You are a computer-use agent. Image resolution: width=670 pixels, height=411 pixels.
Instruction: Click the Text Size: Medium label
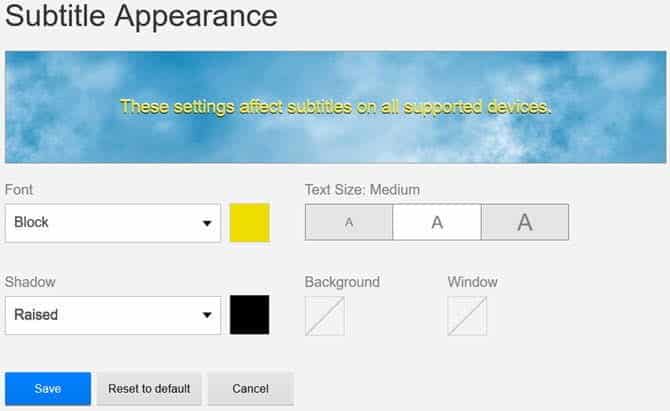(x=362, y=189)
